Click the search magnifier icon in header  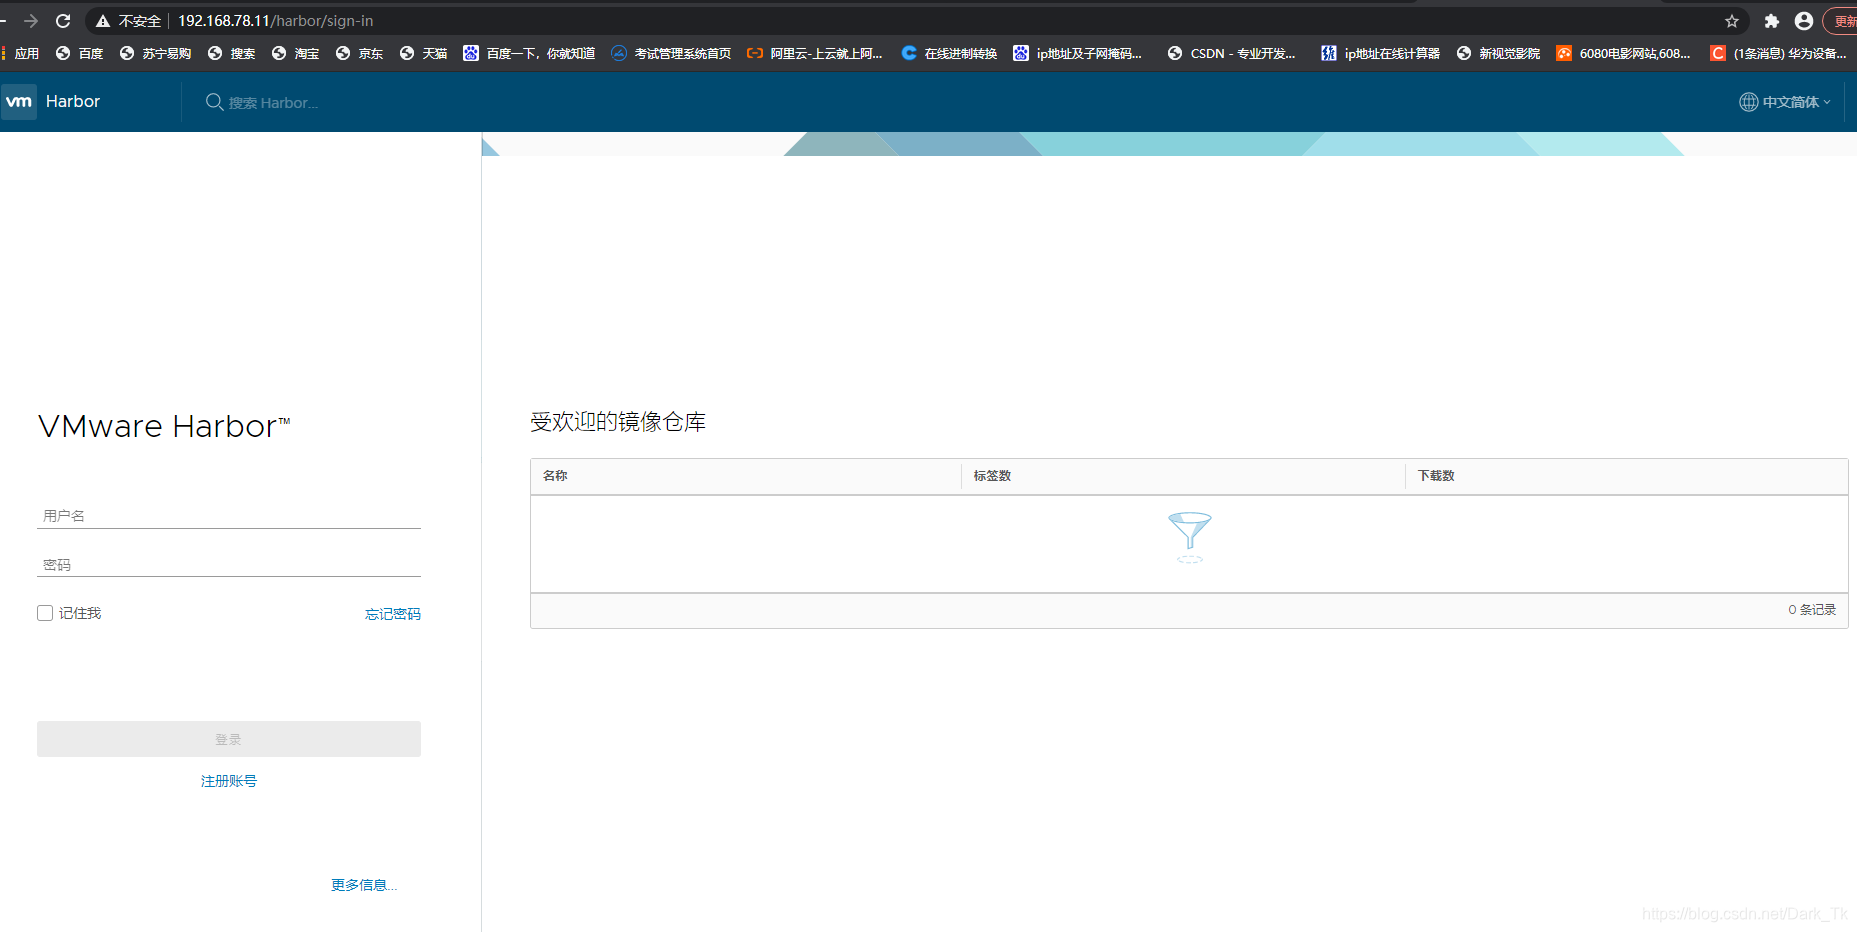point(214,102)
